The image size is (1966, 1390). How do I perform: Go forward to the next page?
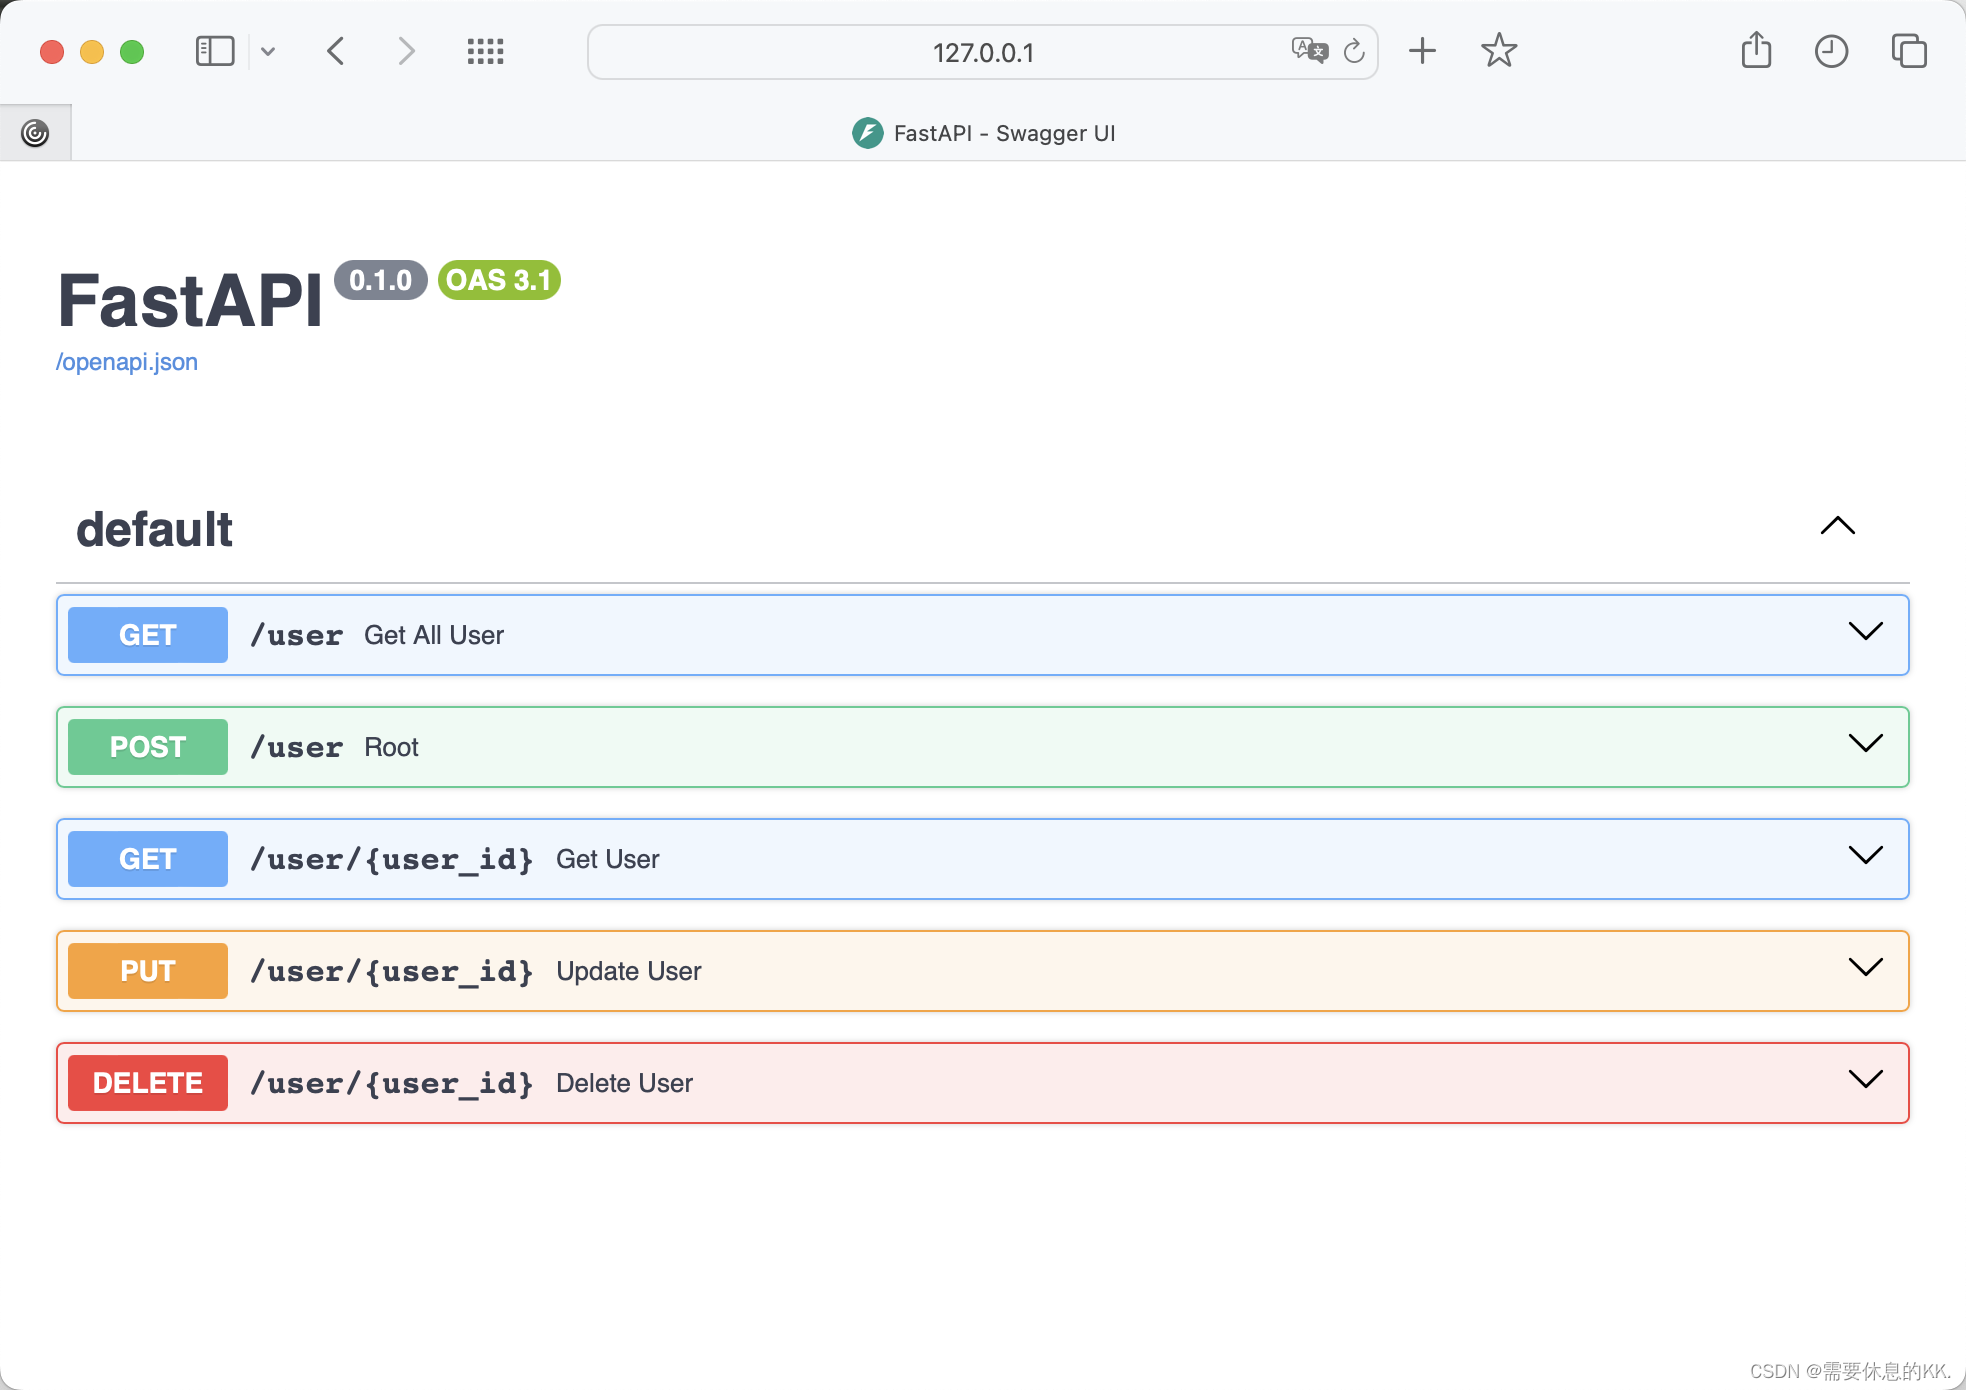(x=406, y=51)
